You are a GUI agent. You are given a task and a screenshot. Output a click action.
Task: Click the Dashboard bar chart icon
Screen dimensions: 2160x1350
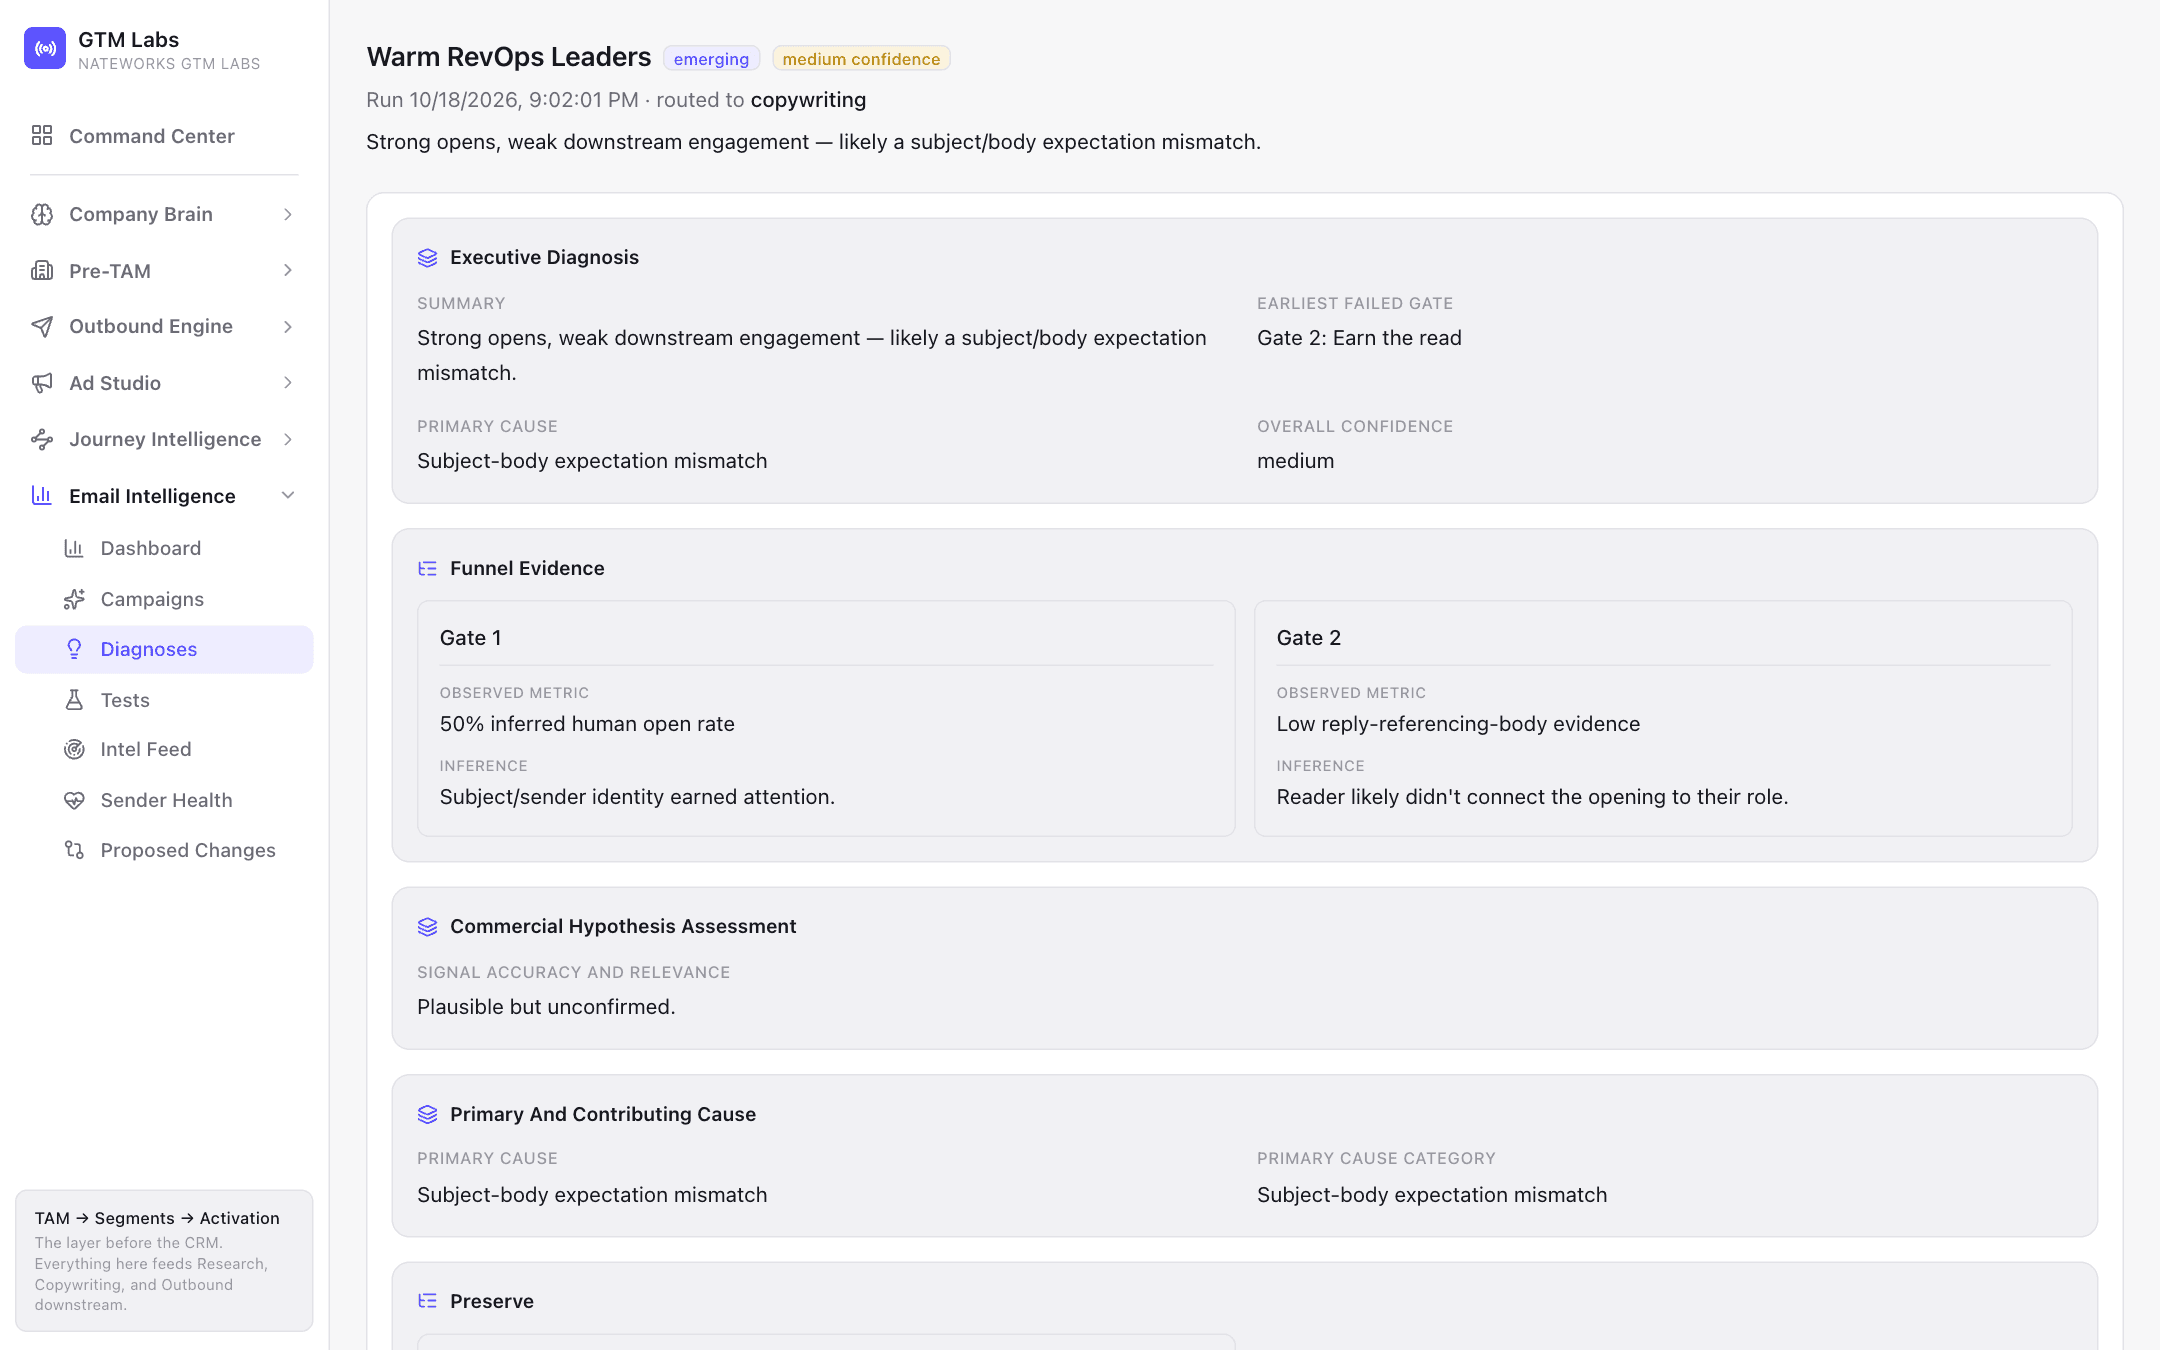pos(74,548)
